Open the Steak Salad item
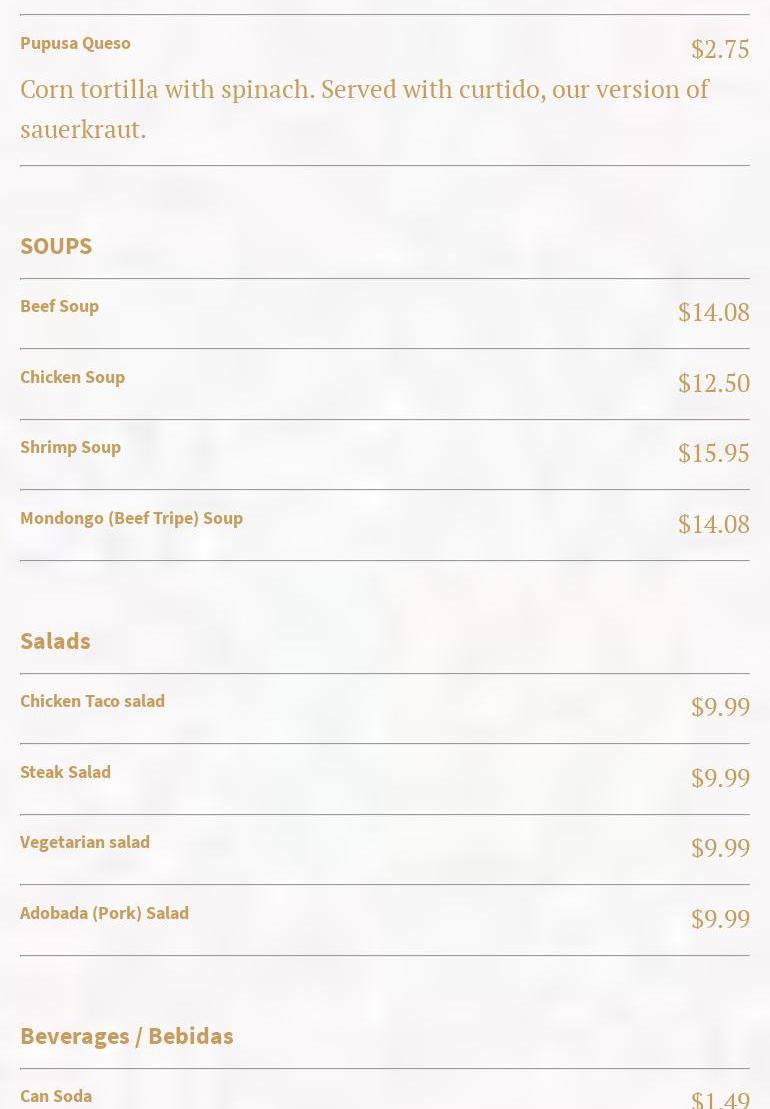The image size is (770, 1109). (65, 772)
